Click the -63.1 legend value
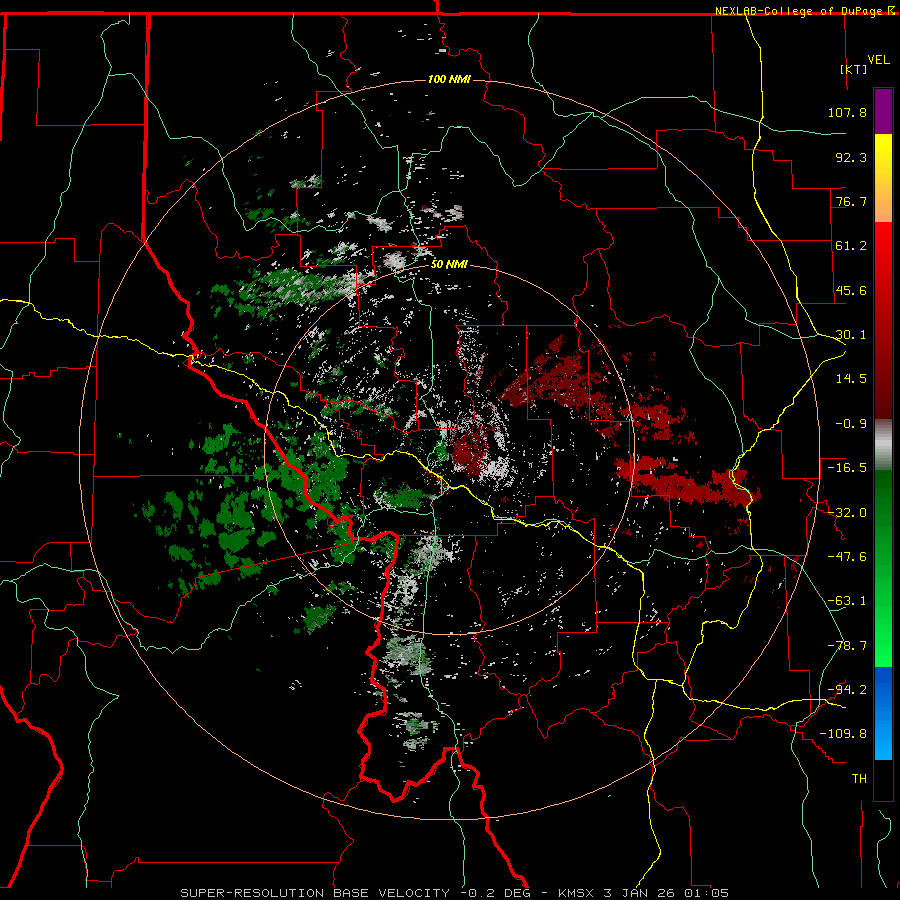900x900 pixels. pyautogui.click(x=847, y=601)
